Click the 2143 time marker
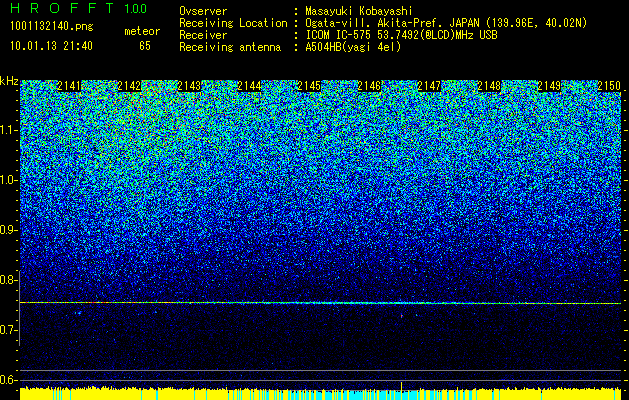Image resolution: width=629 pixels, height=400 pixels. click(189, 86)
